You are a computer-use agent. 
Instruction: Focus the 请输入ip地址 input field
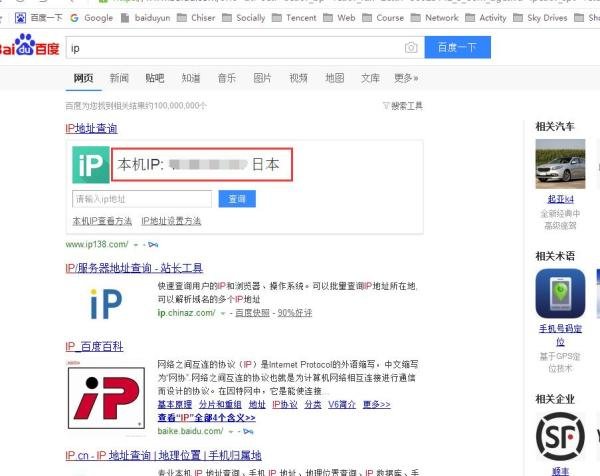(142, 199)
